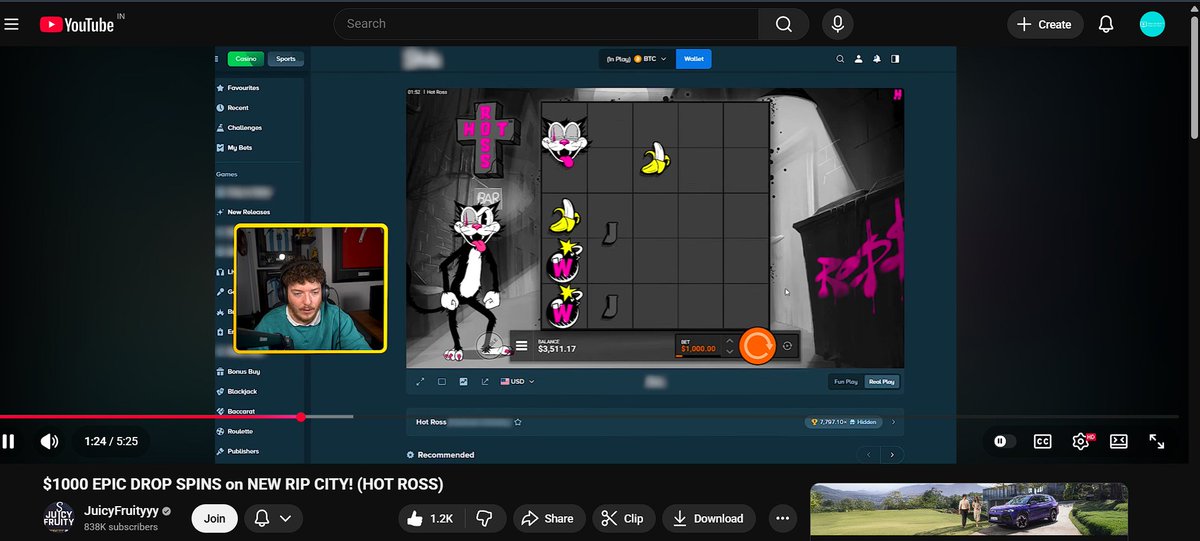Open the player settings gear
Screen dimensions: 1200x541
pos(1081,441)
